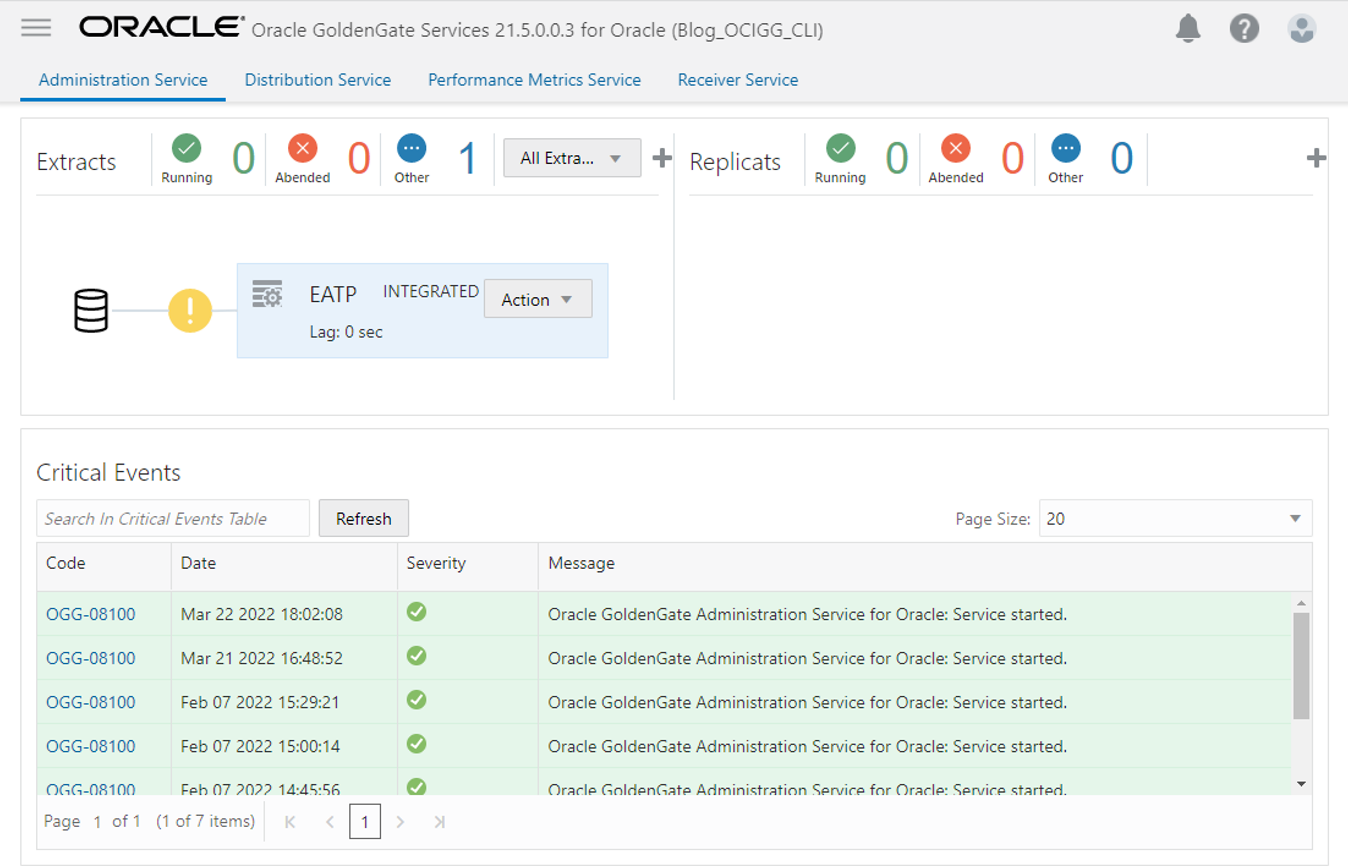Switch to Performance Metrics Service tab
The image size is (1348, 866).
534,80
